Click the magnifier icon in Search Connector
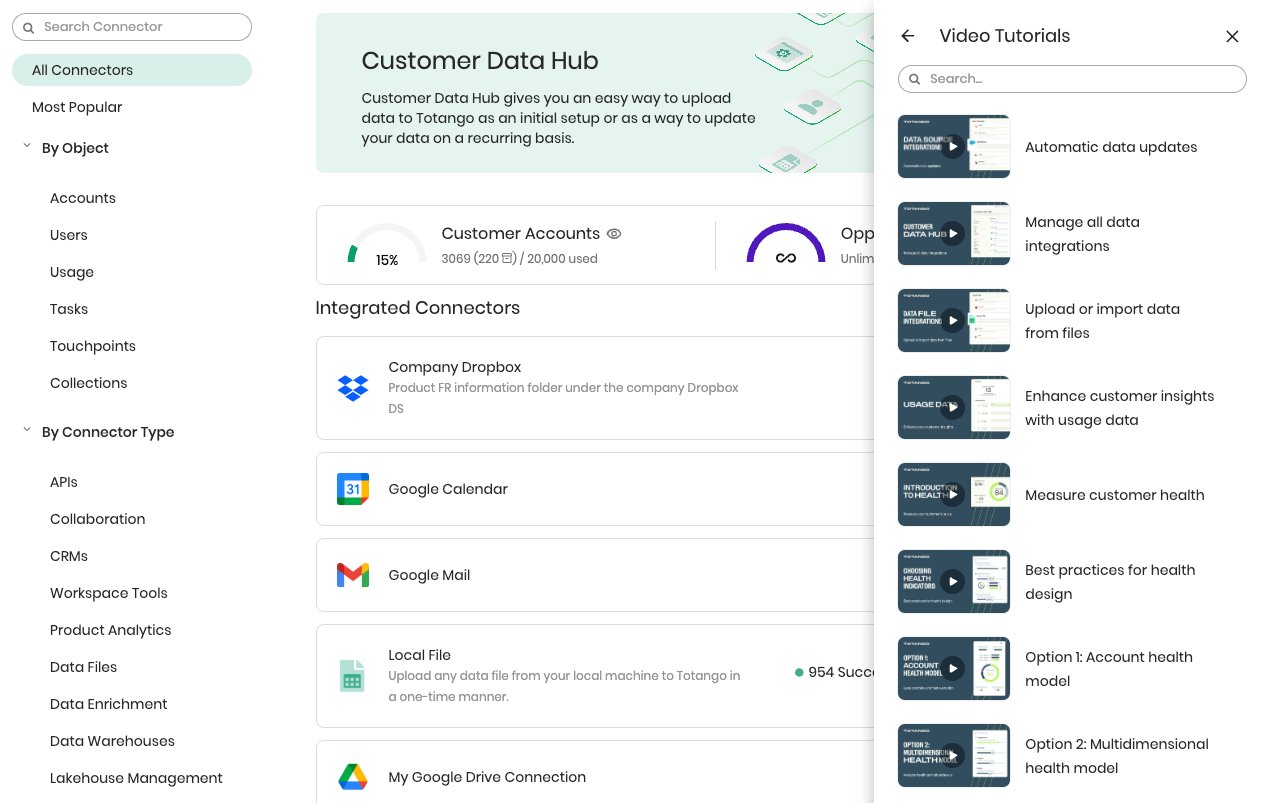 click(x=29, y=28)
